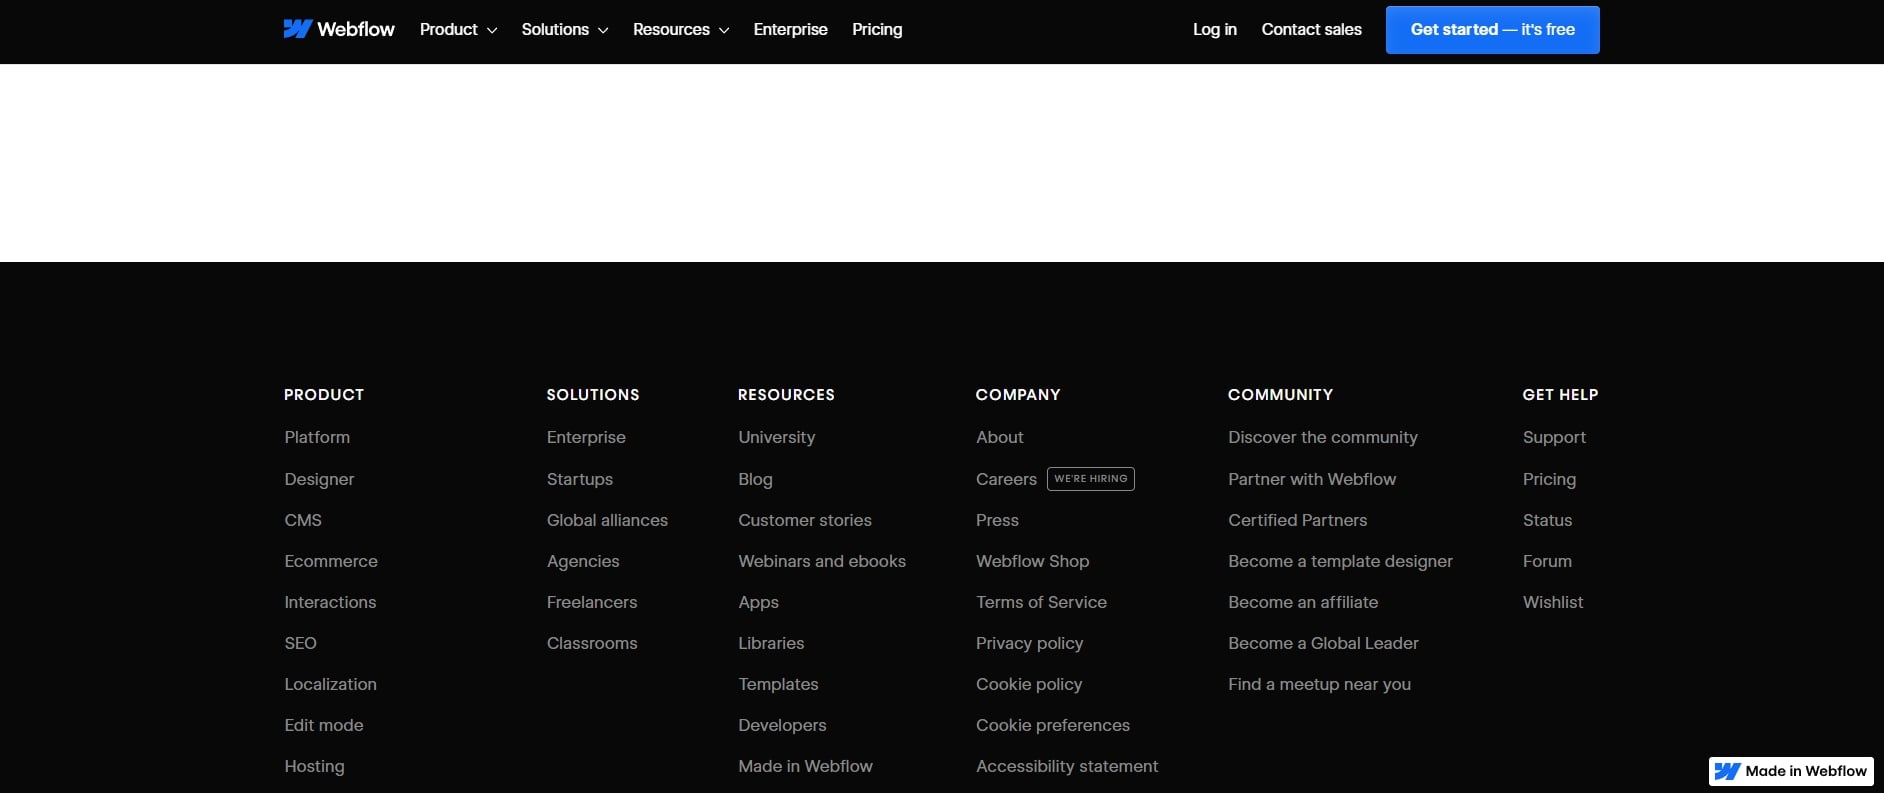Visit the Blog footer link
1884x793 pixels.
click(x=755, y=479)
